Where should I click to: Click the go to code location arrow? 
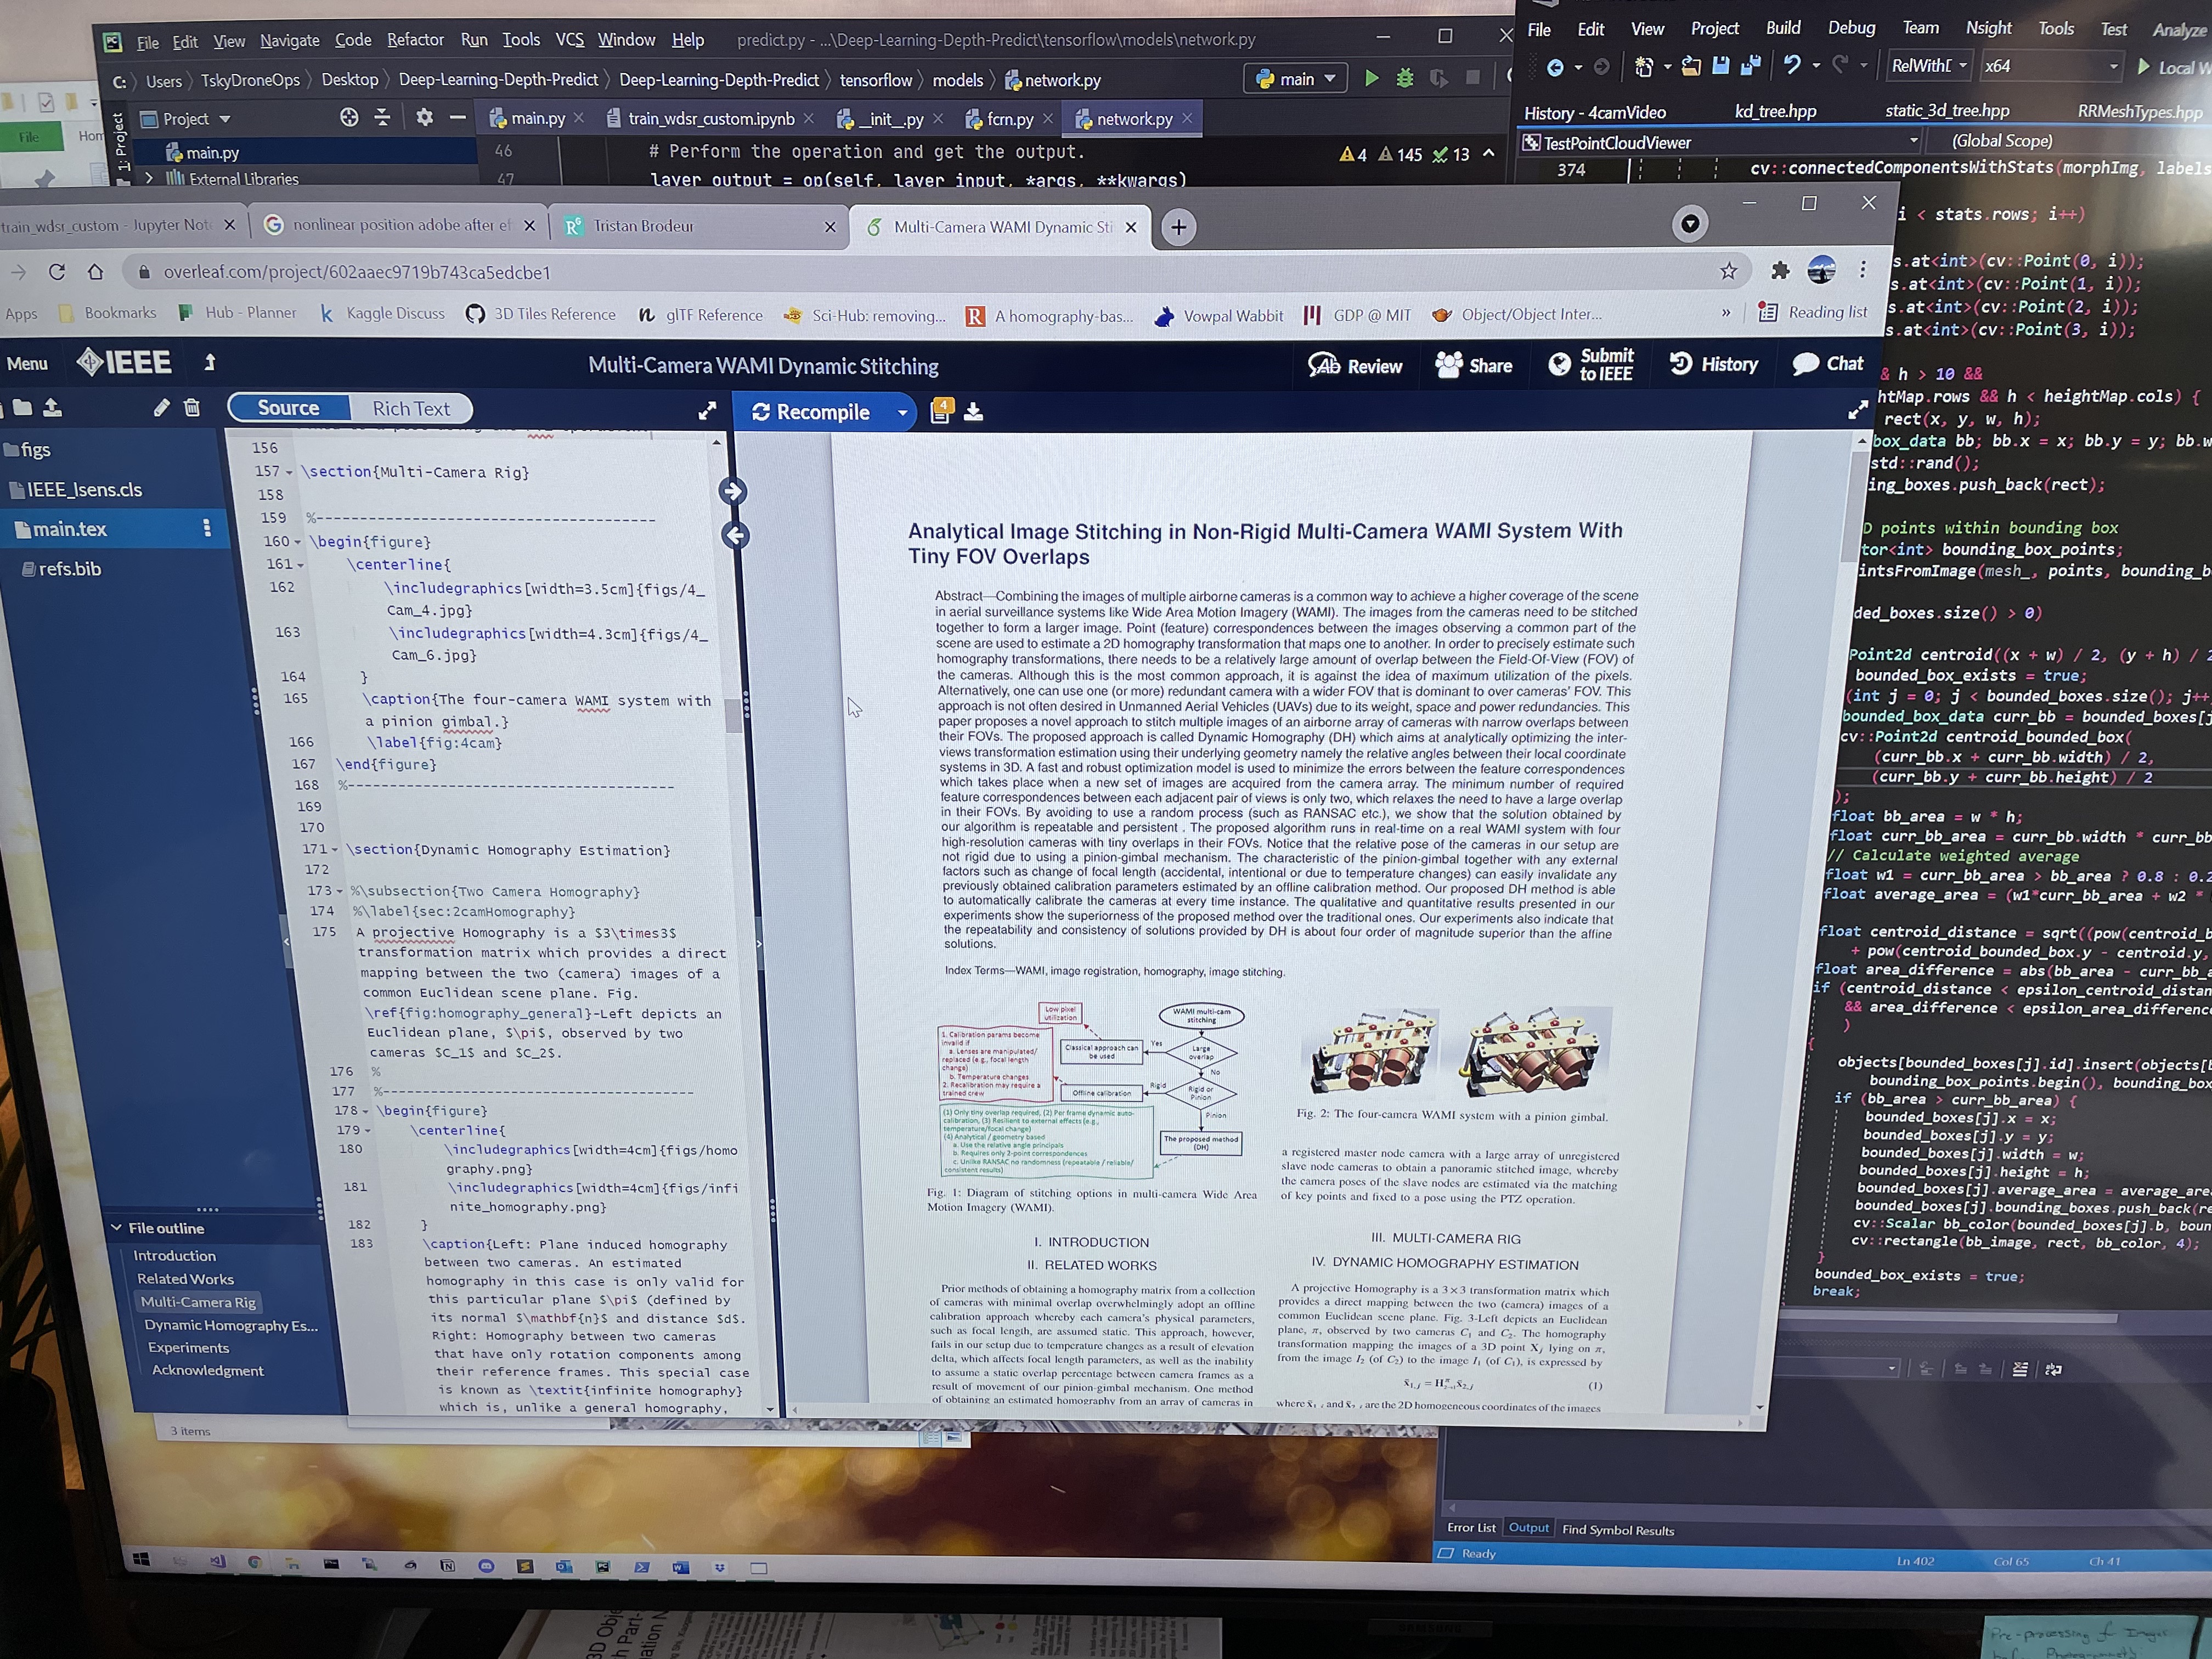735,535
